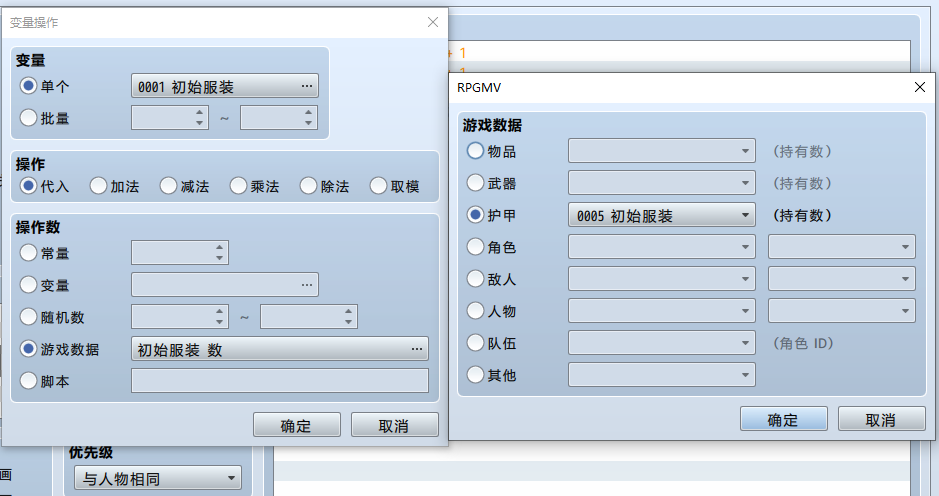This screenshot has height=496, width=939.
Task: Select the 常量 operand option
Action: (28, 253)
